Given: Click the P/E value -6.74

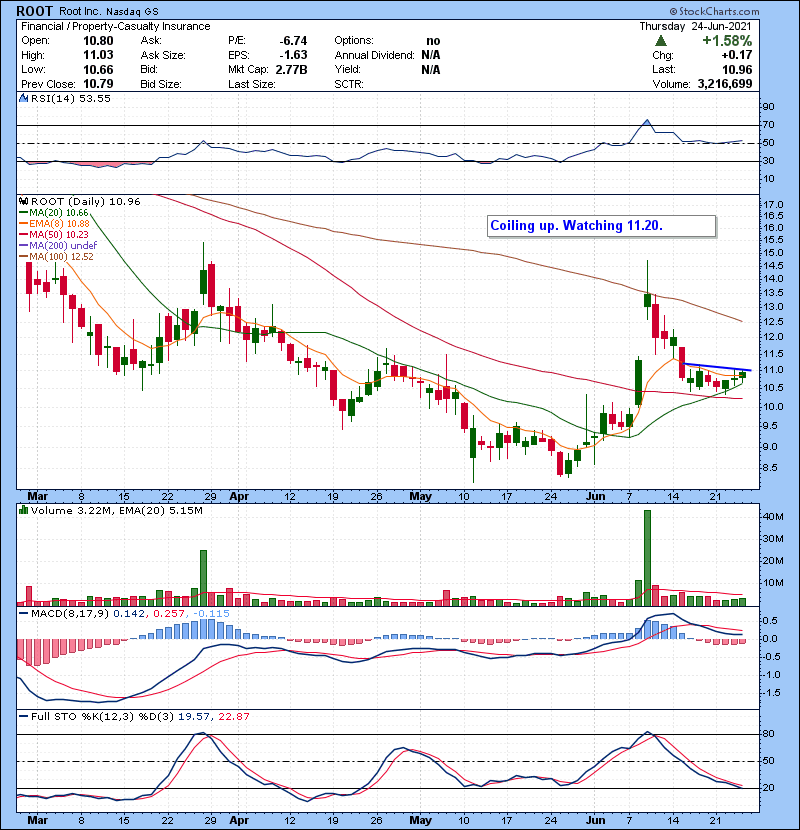Looking at the screenshot, I should click(x=293, y=41).
